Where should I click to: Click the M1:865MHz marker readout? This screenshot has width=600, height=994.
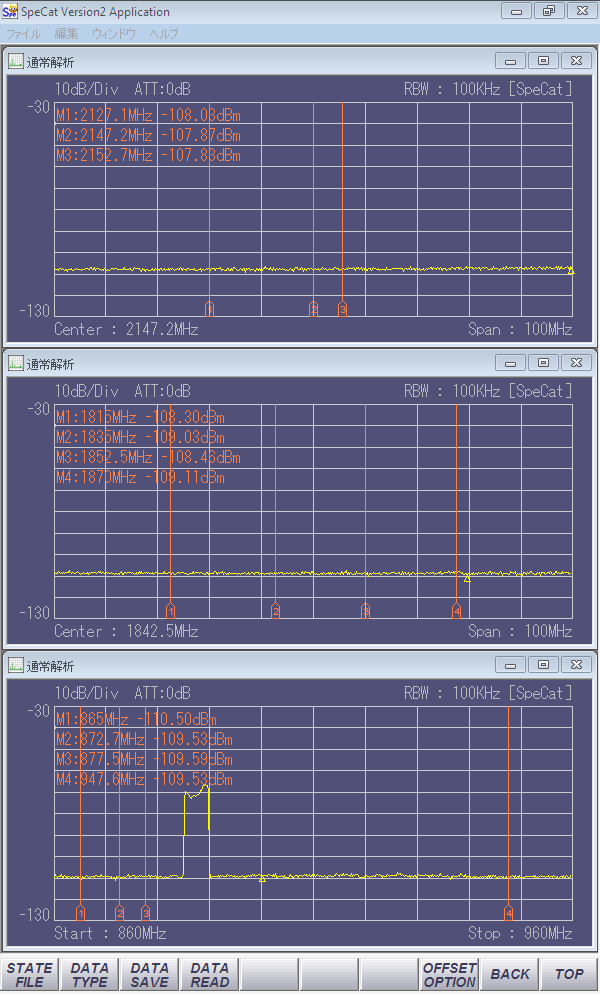coord(136,720)
